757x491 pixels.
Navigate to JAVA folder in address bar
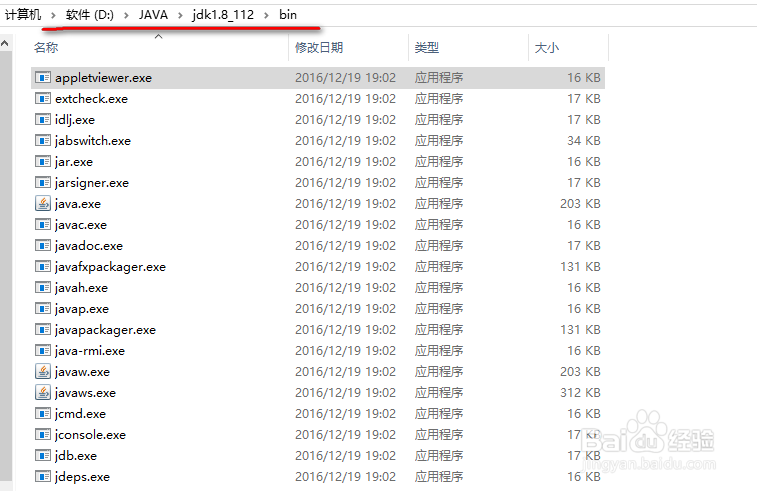tap(154, 14)
